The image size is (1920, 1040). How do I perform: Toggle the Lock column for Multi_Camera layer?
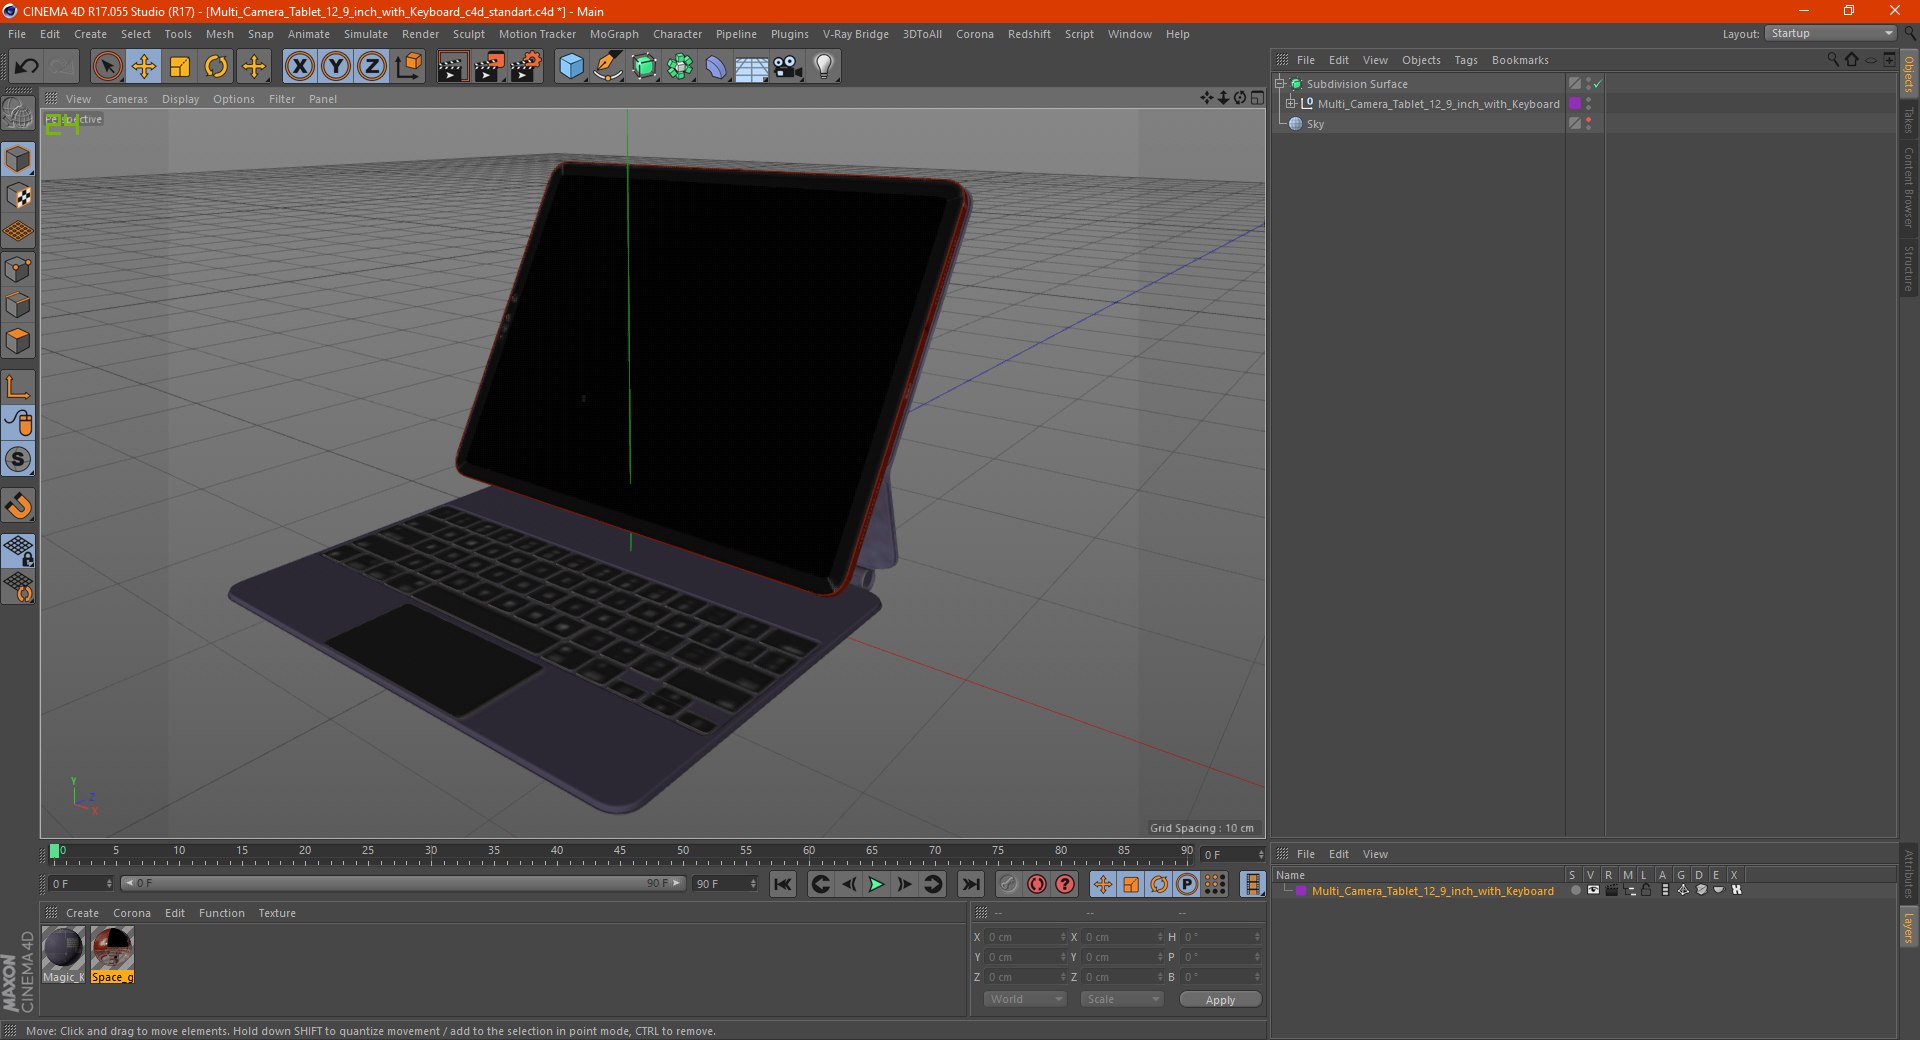[x=1646, y=890]
